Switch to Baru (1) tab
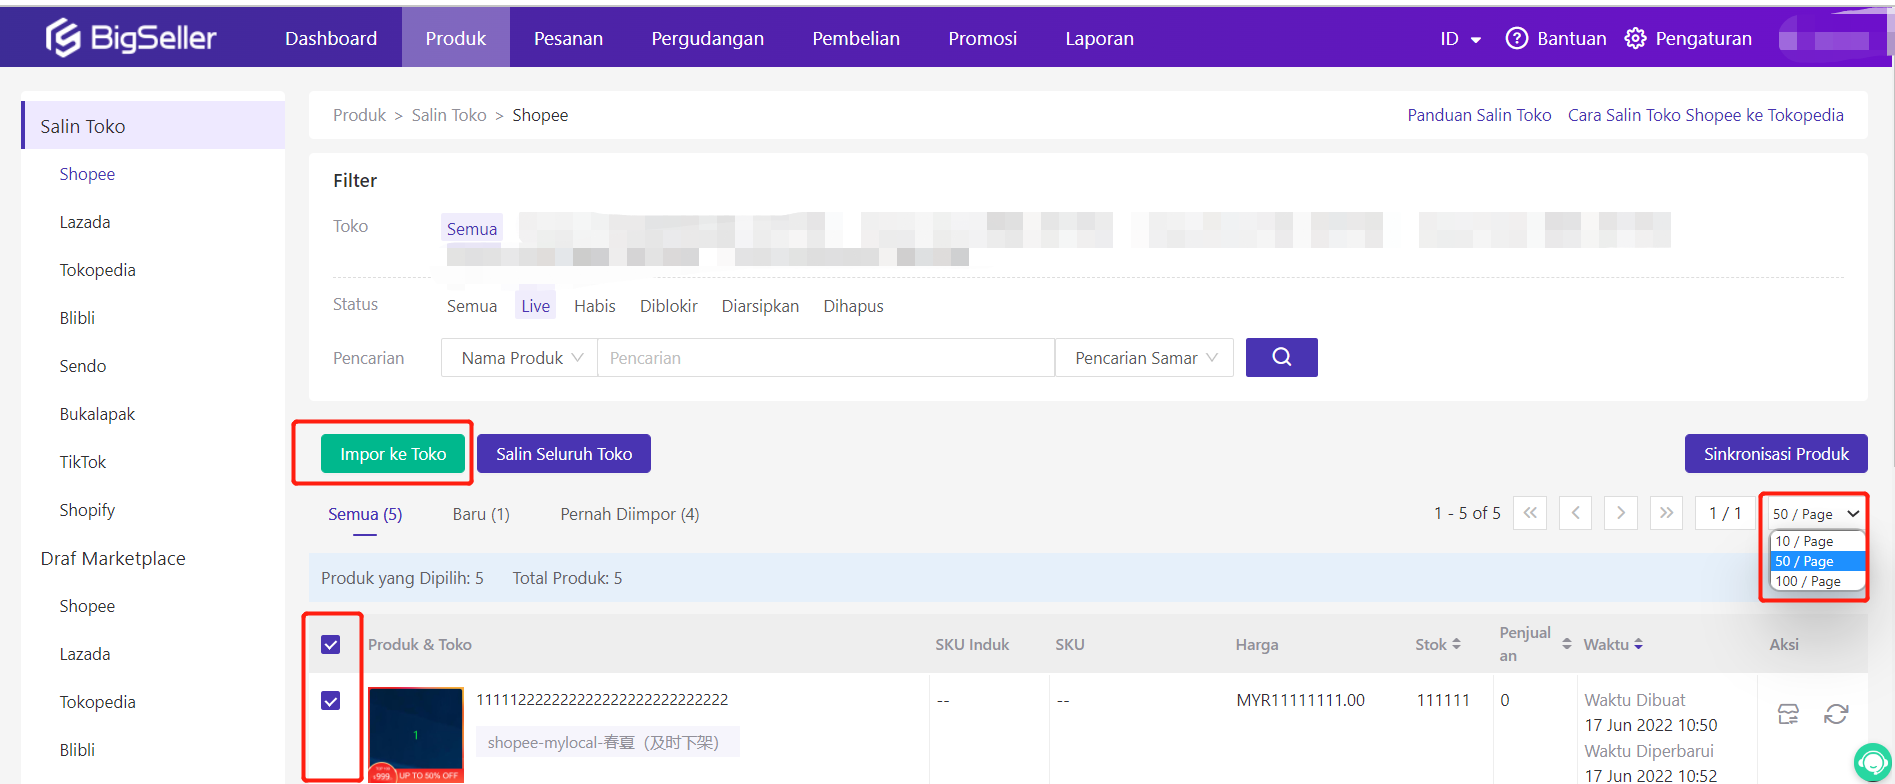 481,514
